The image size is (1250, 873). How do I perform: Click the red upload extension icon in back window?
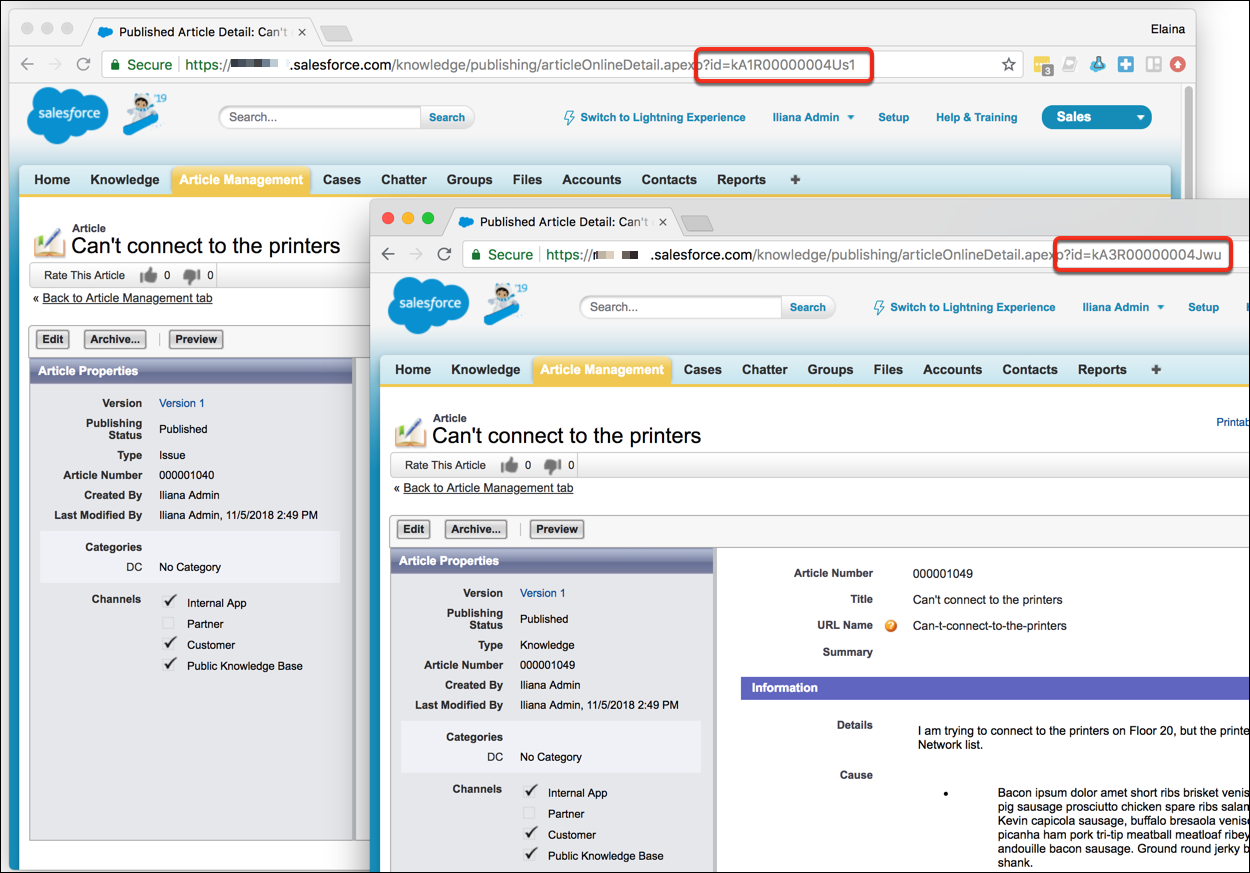pyautogui.click(x=1177, y=64)
